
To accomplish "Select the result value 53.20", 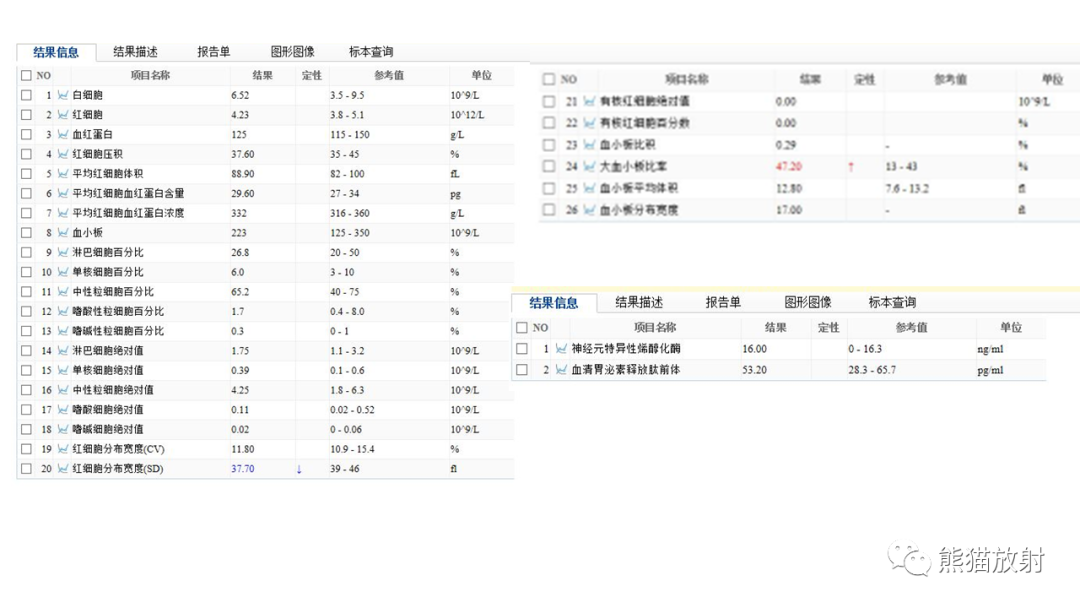I will tap(754, 370).
